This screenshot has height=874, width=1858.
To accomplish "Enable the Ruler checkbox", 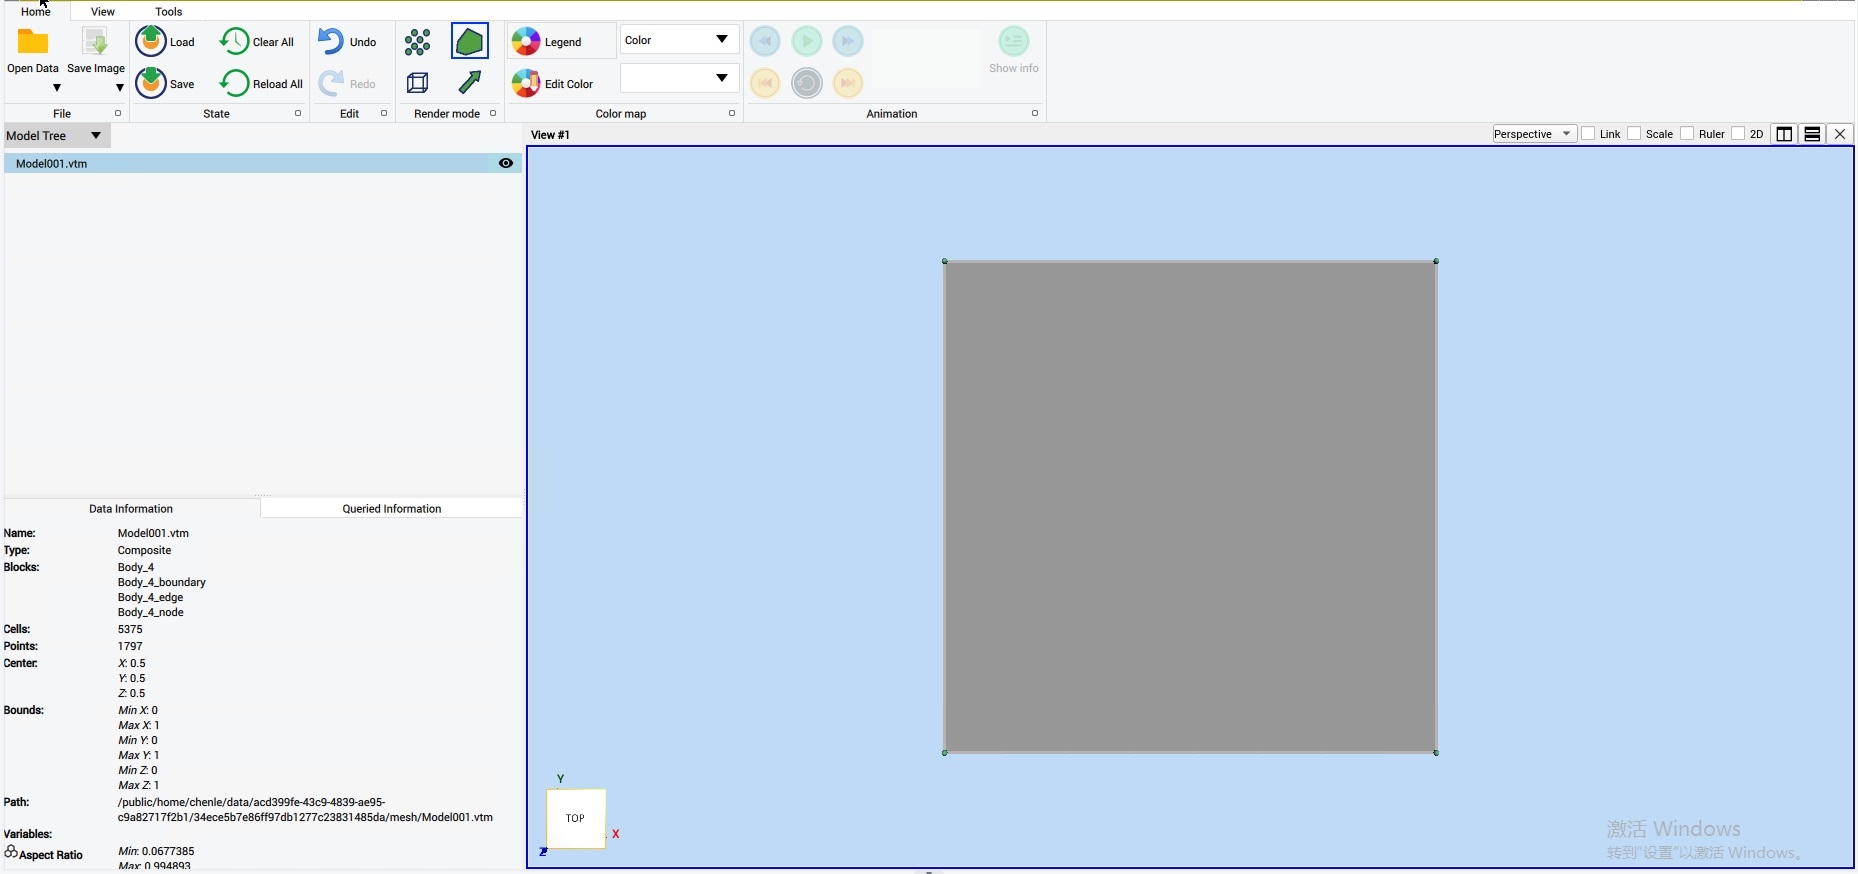I will click(1687, 134).
